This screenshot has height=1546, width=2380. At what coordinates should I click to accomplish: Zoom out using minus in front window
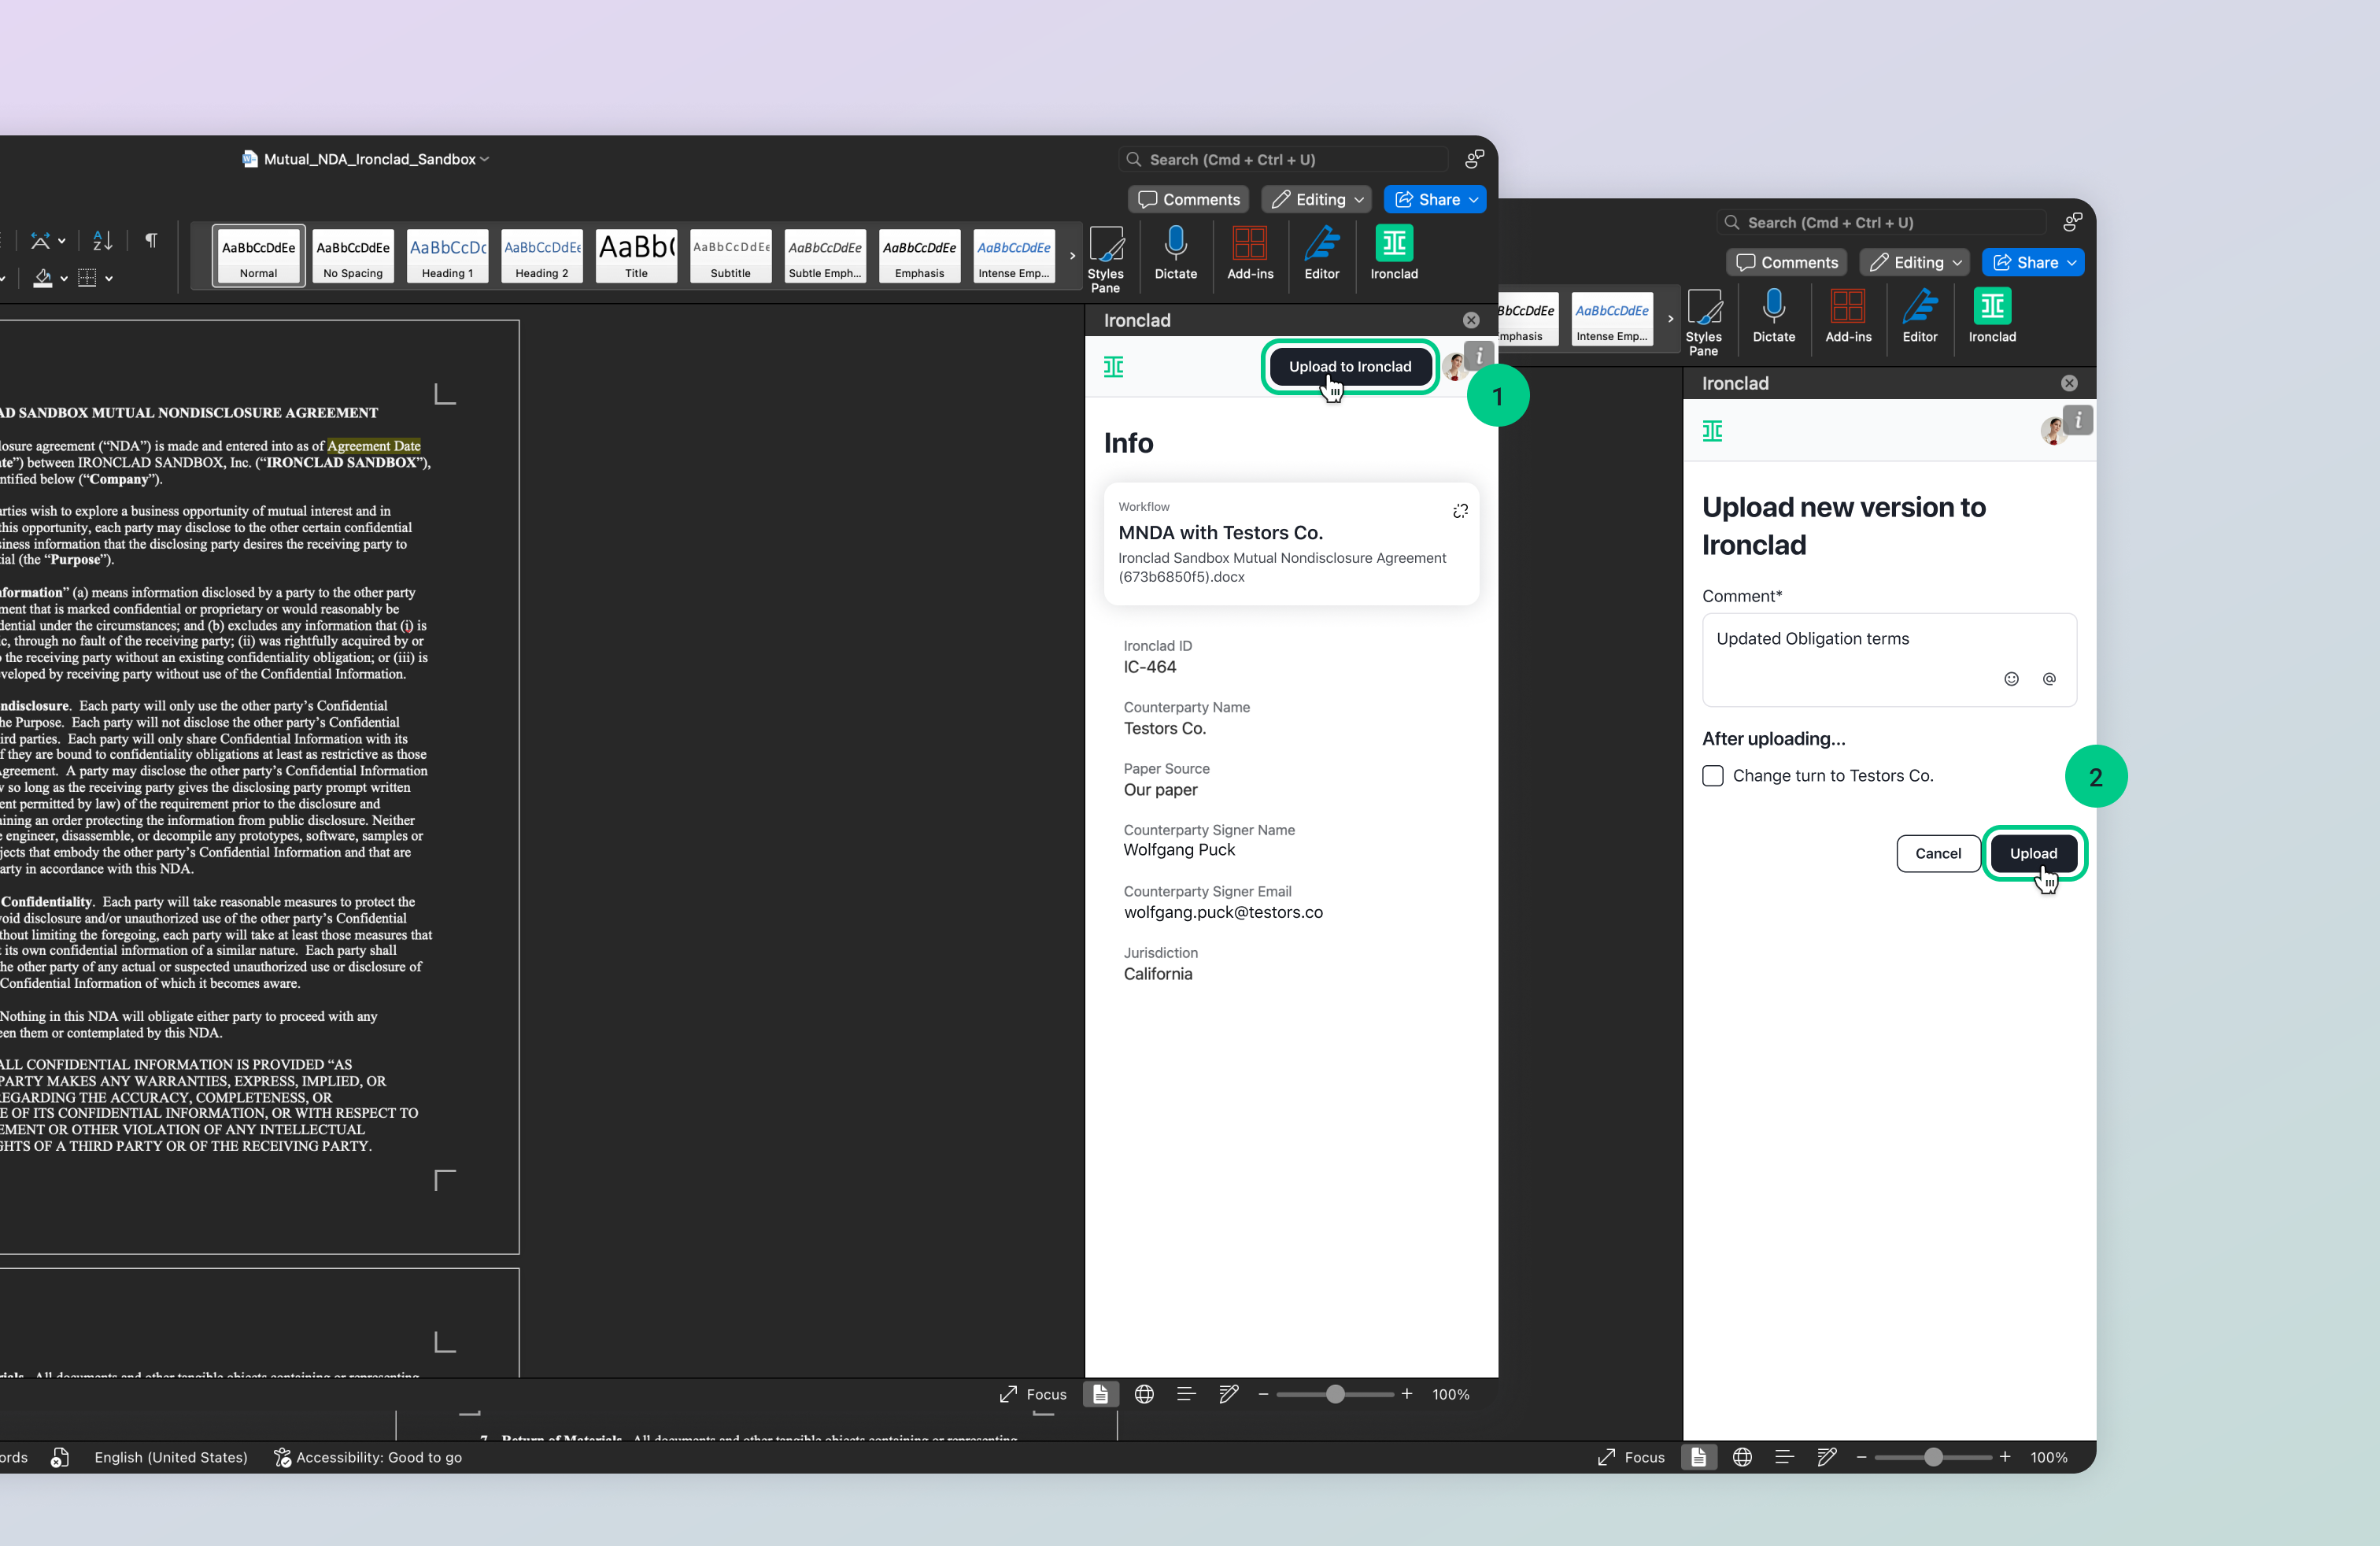[1263, 1394]
